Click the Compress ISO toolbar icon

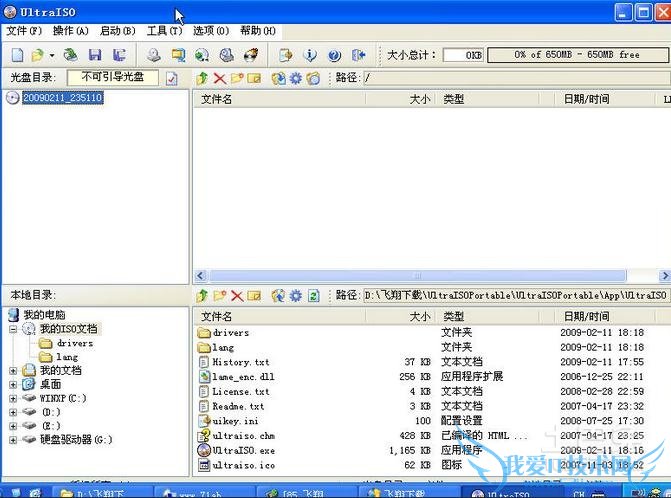click(178, 55)
